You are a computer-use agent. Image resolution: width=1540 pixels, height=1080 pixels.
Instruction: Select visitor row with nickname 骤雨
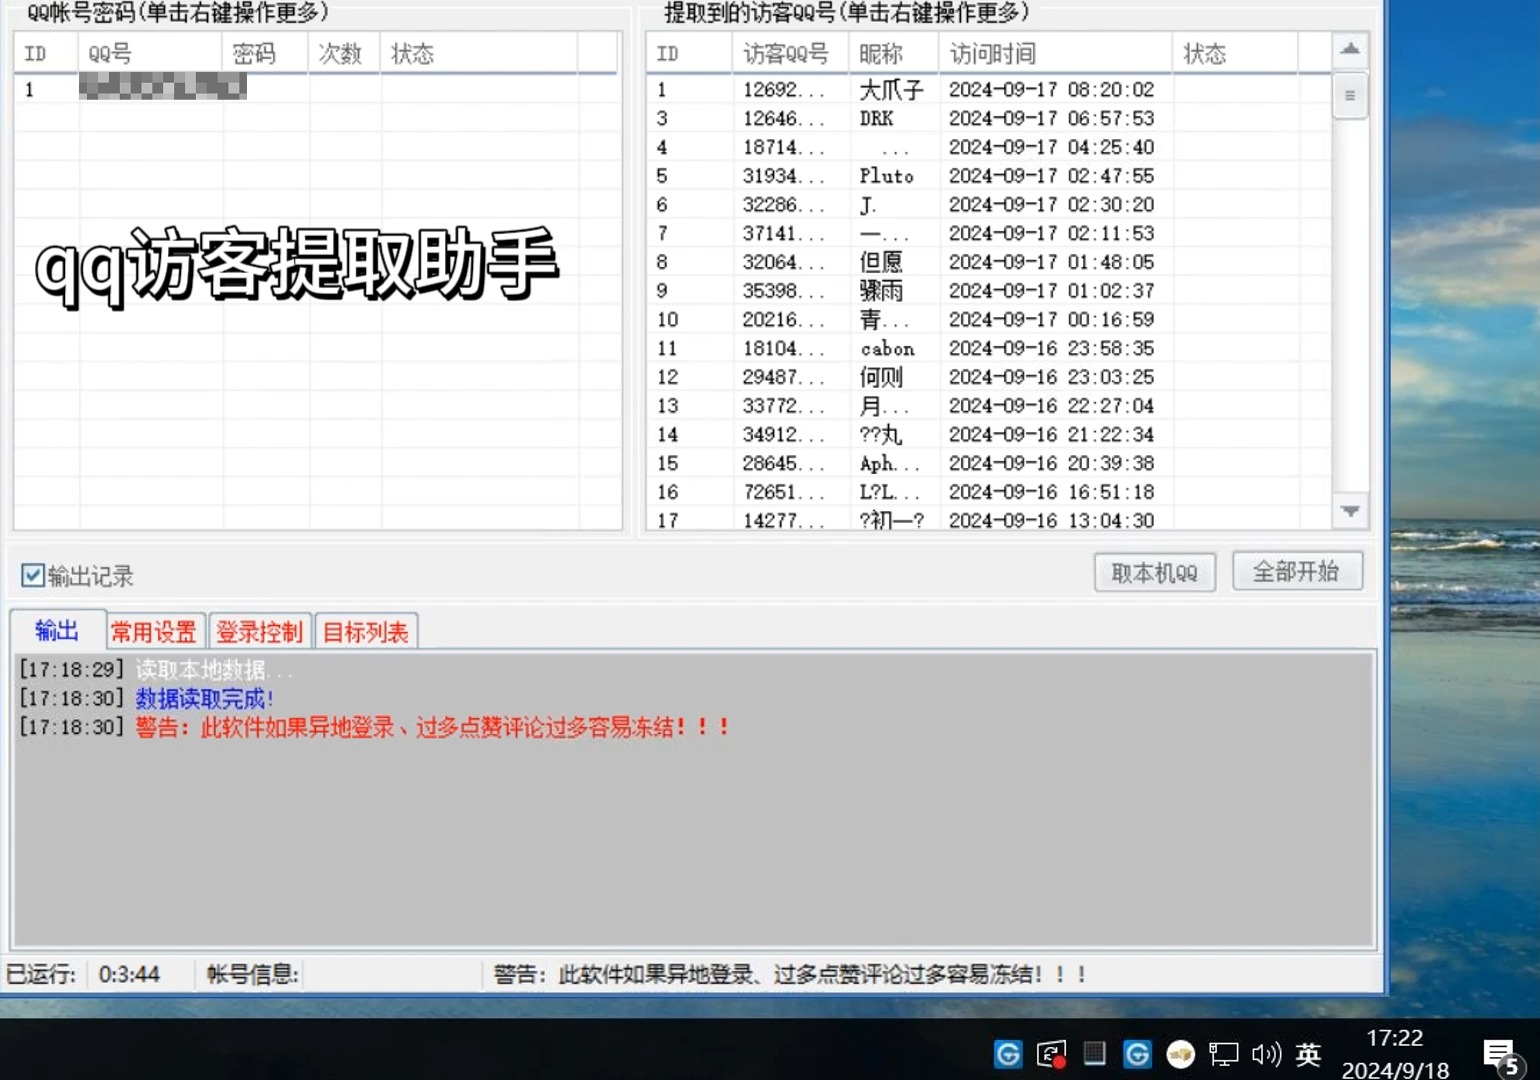click(988, 291)
